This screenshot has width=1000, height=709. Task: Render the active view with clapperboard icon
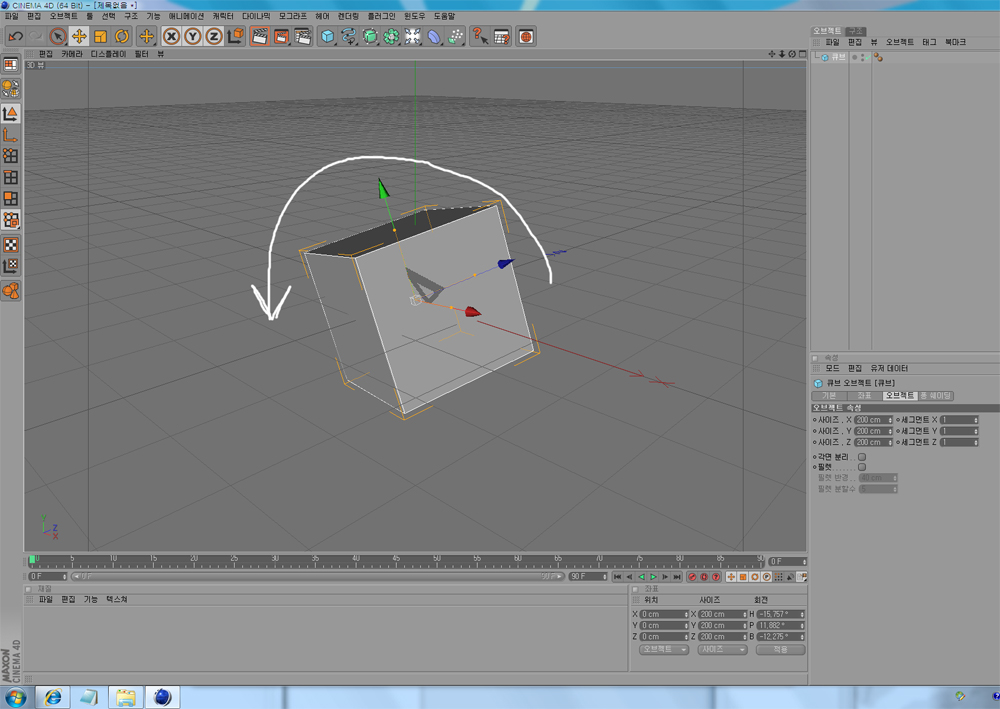(x=260, y=36)
